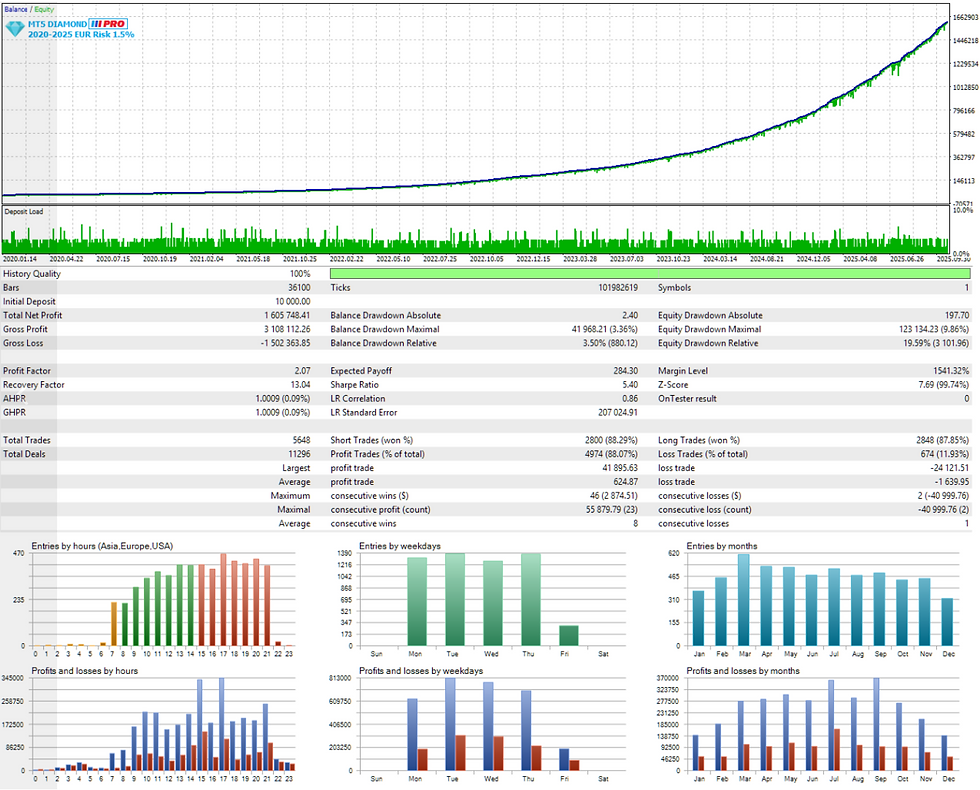Click the blue diamond logo icon

click(15, 28)
